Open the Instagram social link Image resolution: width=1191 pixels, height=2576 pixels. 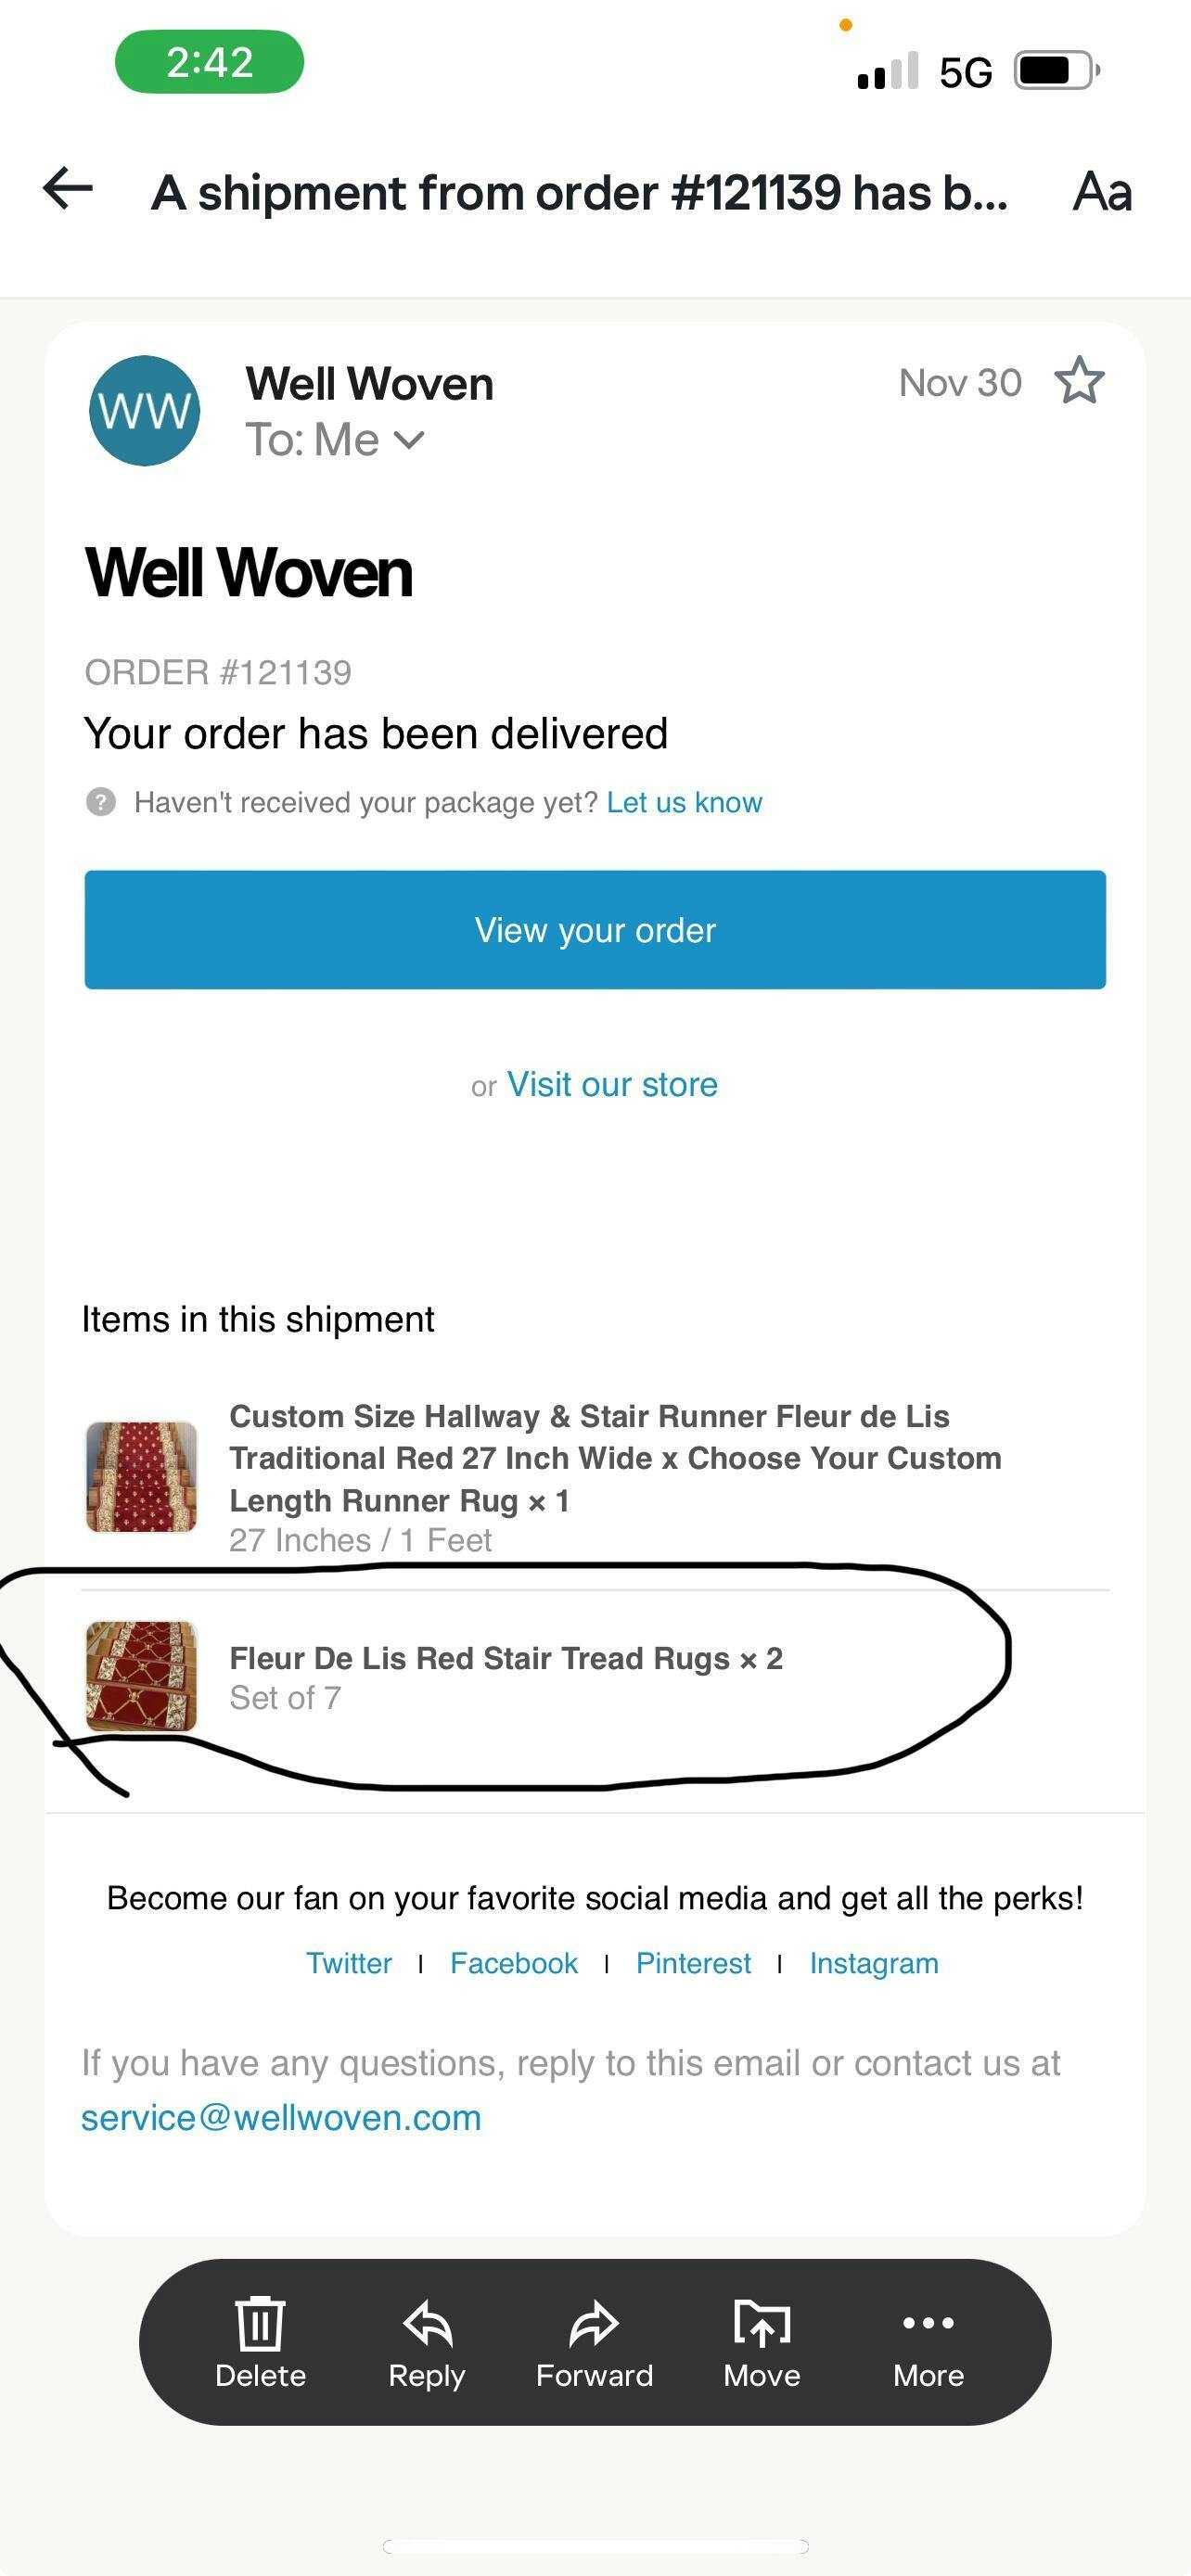(874, 1963)
